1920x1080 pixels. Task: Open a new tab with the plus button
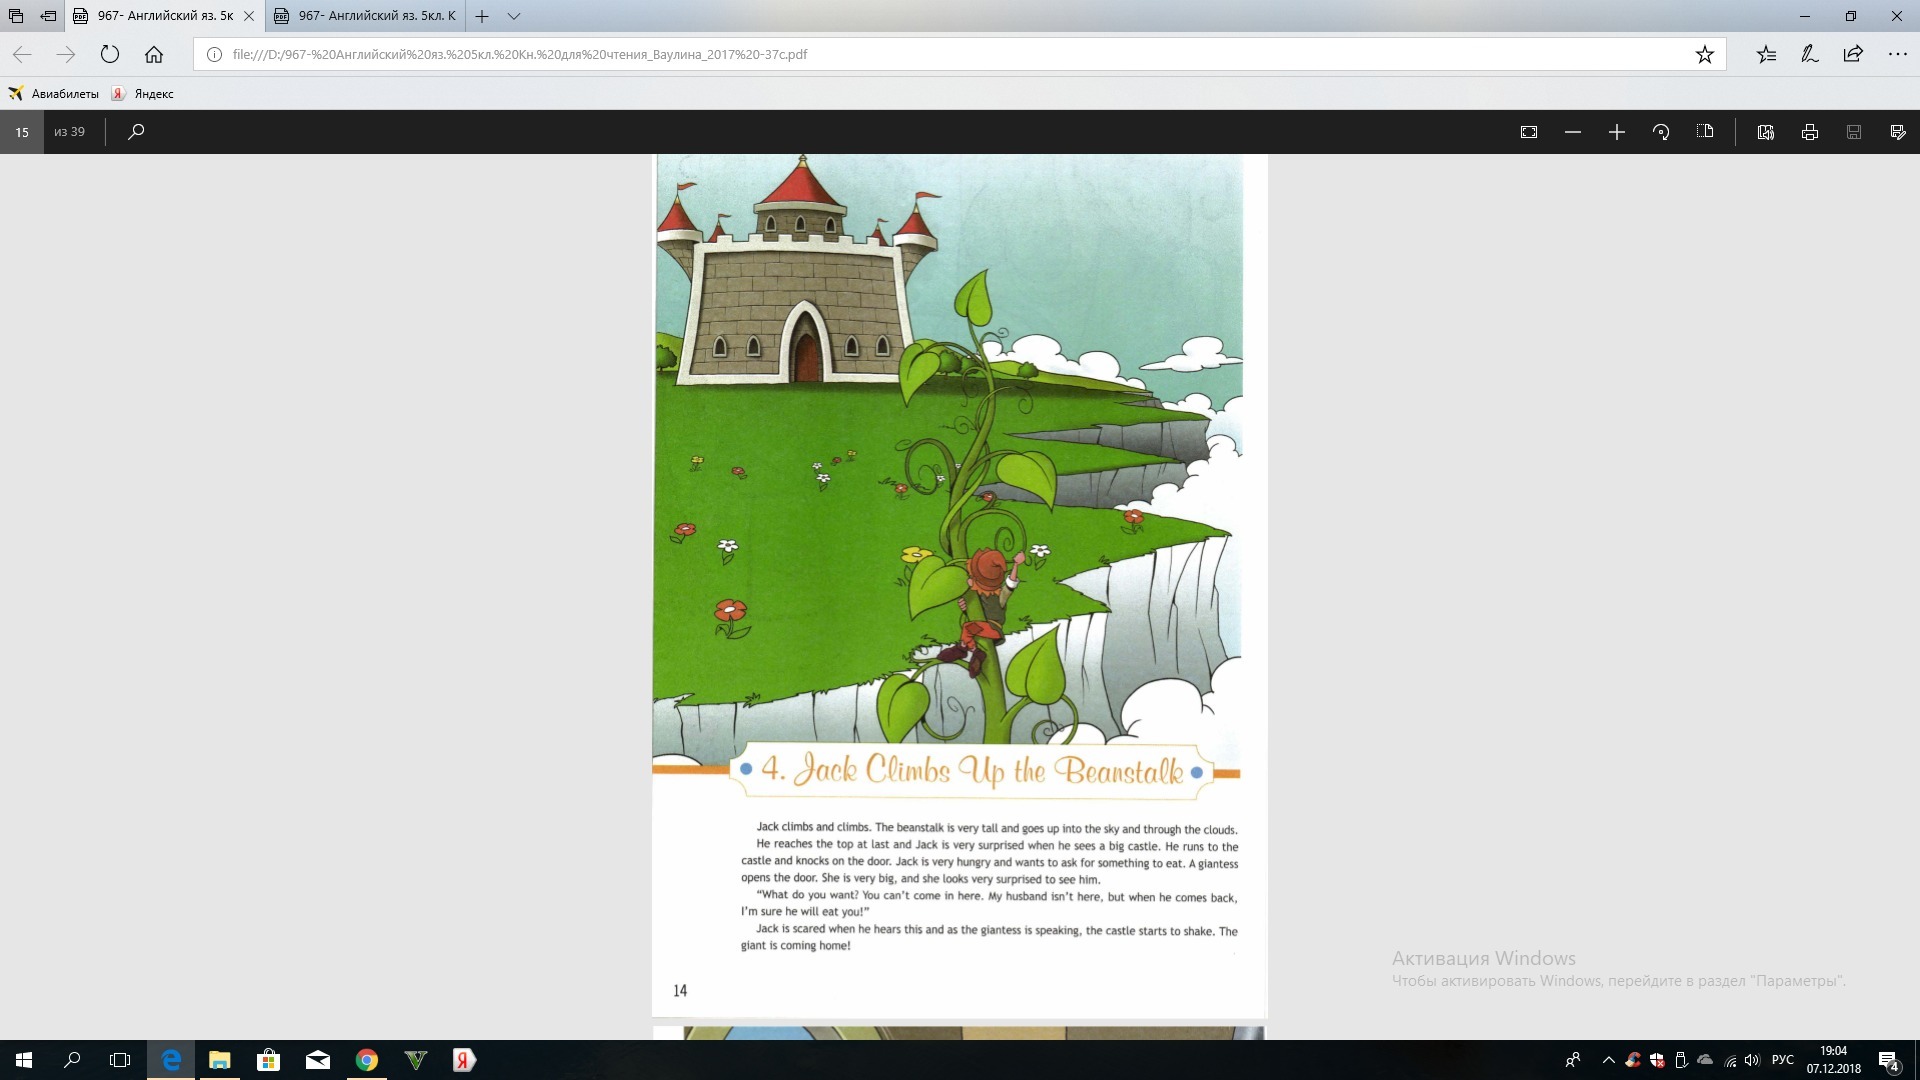482,16
